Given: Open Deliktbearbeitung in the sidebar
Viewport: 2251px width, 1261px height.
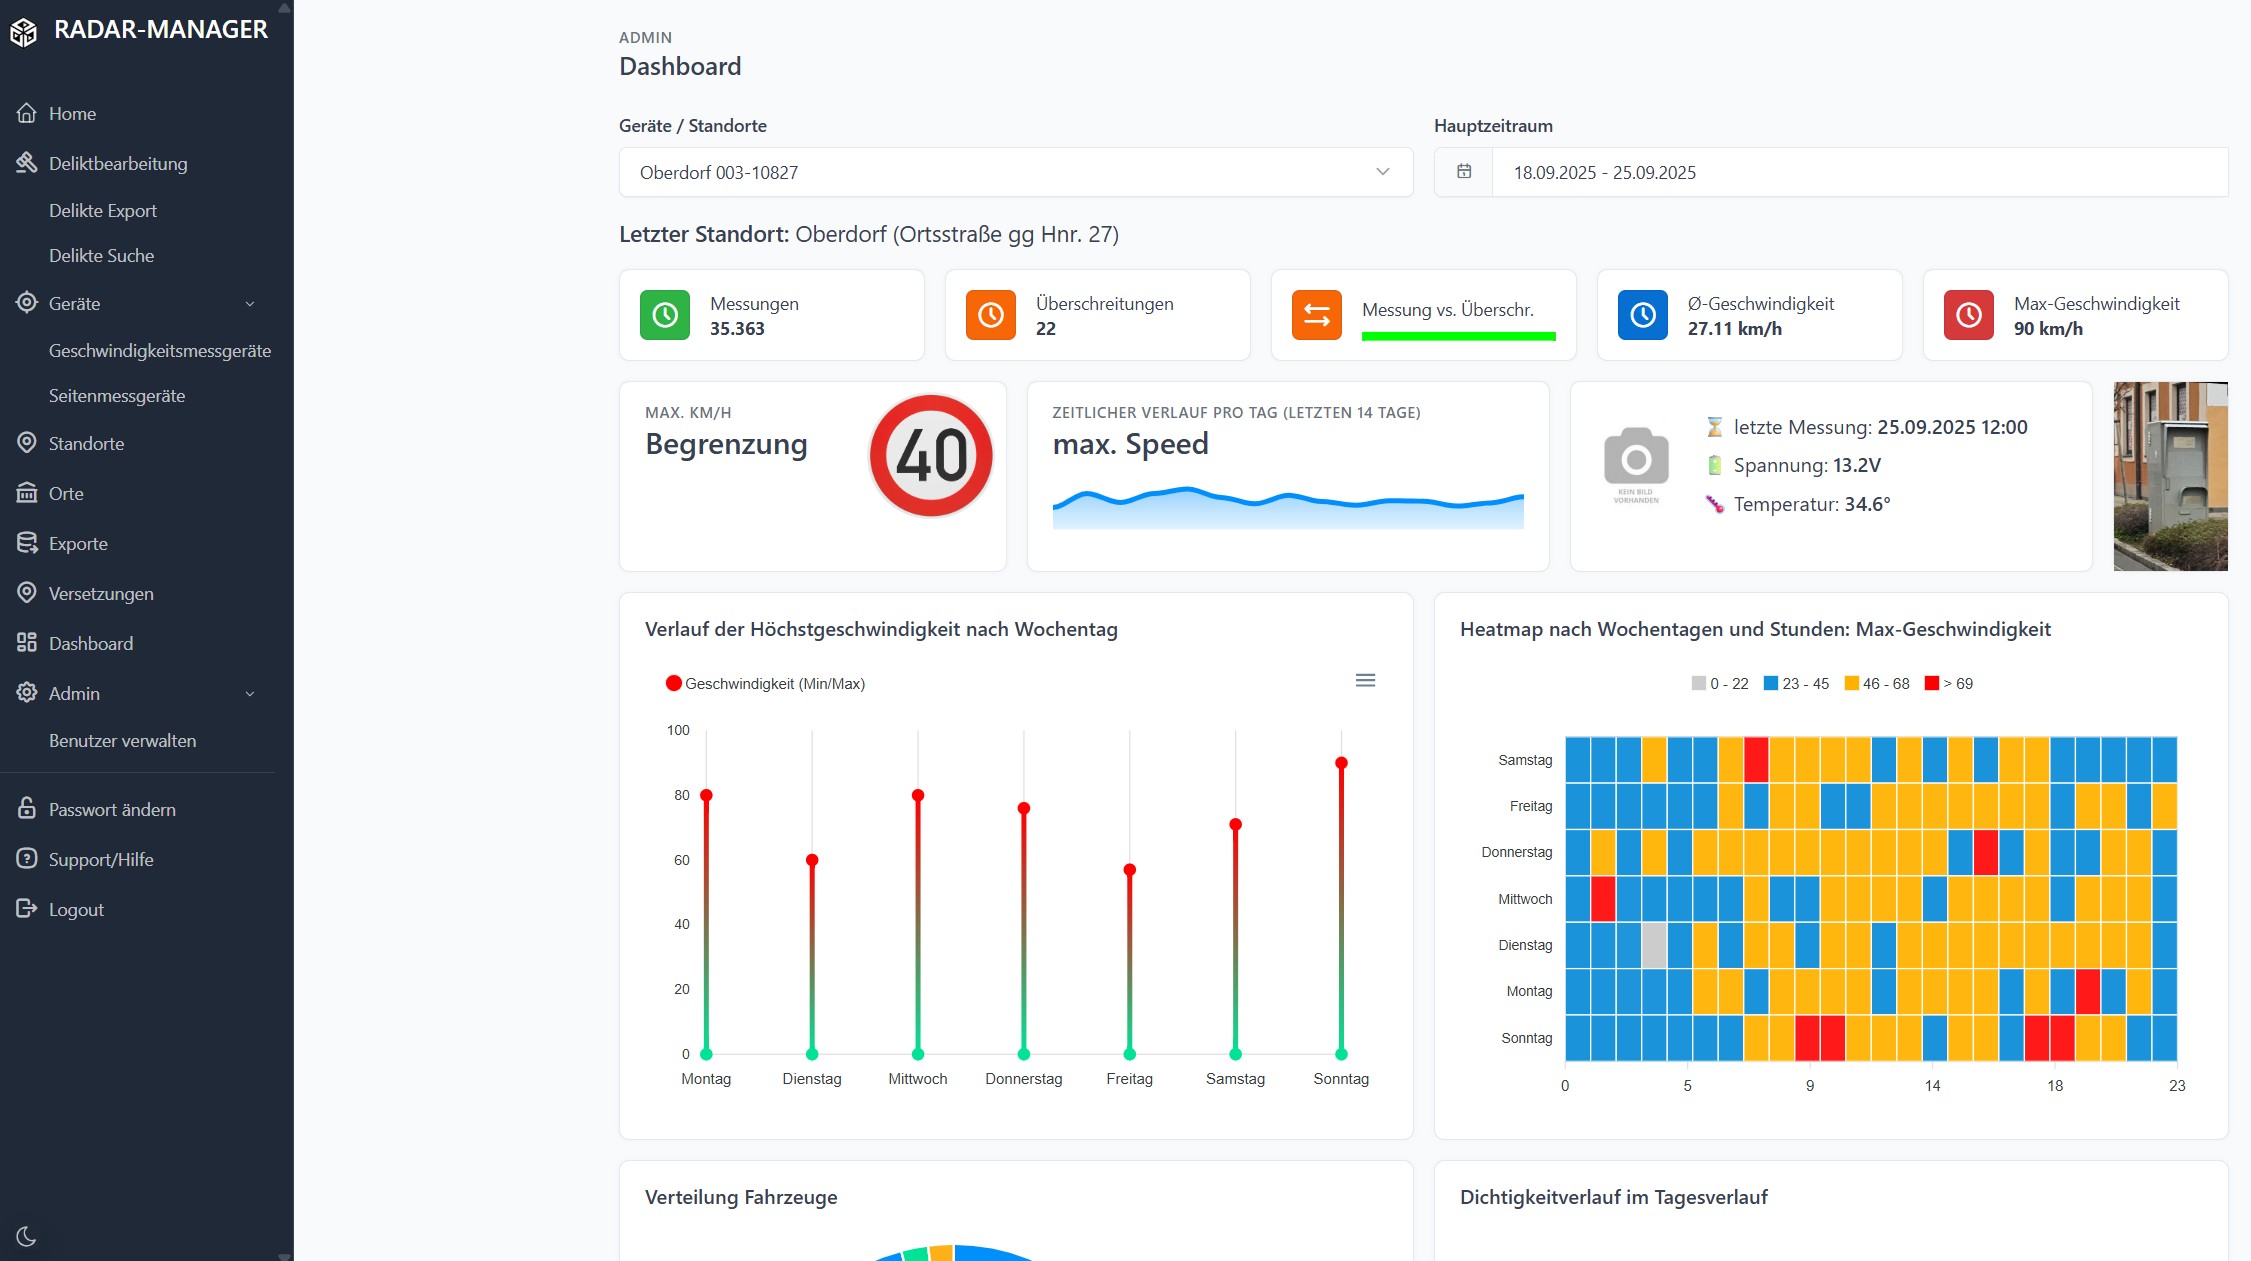Looking at the screenshot, I should (x=117, y=164).
